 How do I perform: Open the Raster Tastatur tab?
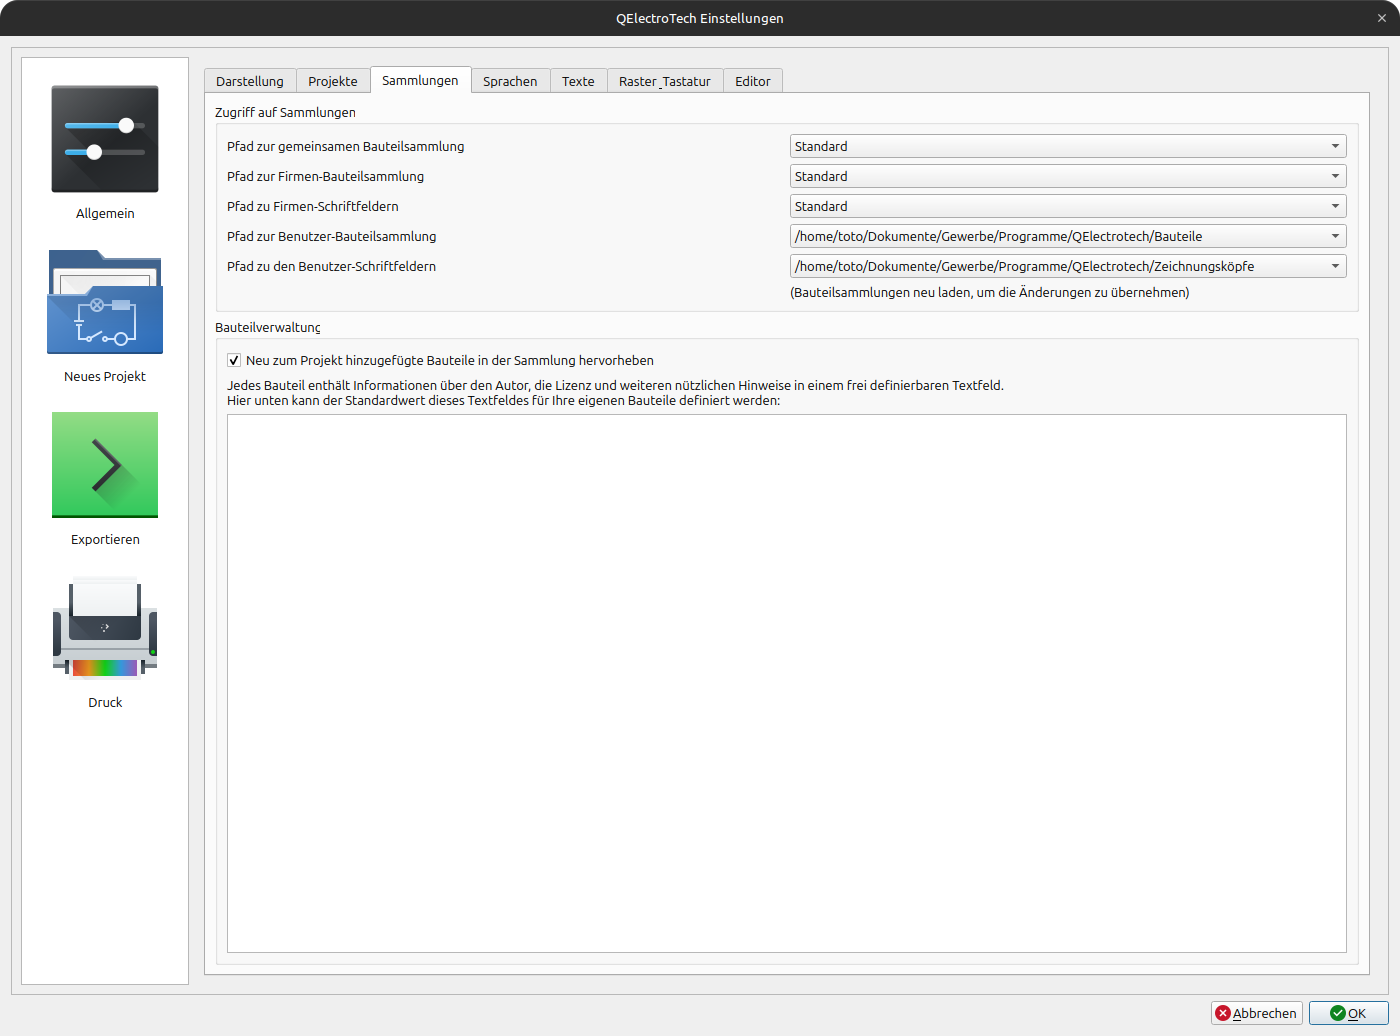point(664,82)
